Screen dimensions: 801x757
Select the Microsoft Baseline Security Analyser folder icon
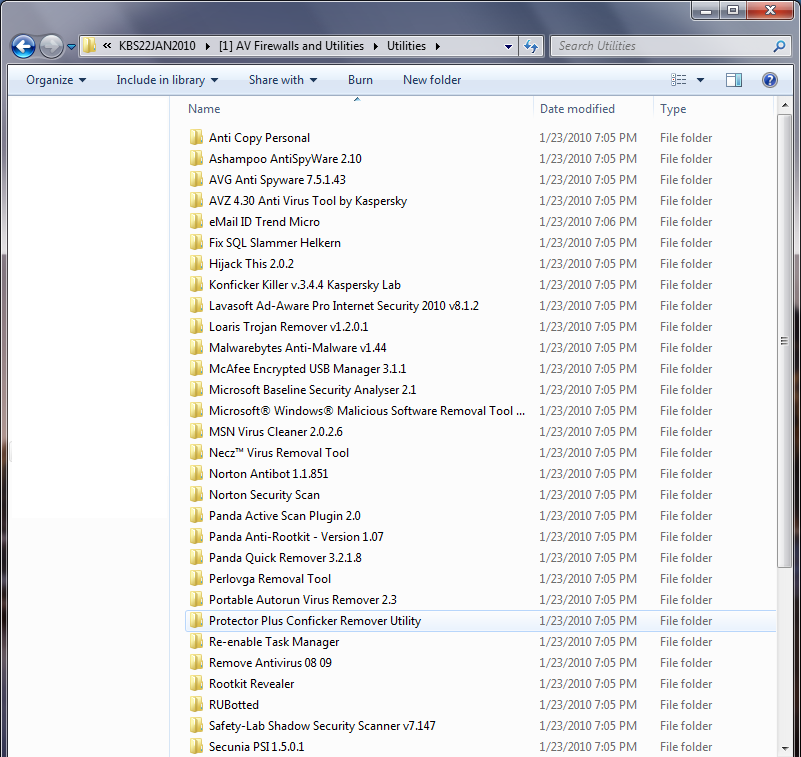pyautogui.click(x=196, y=389)
